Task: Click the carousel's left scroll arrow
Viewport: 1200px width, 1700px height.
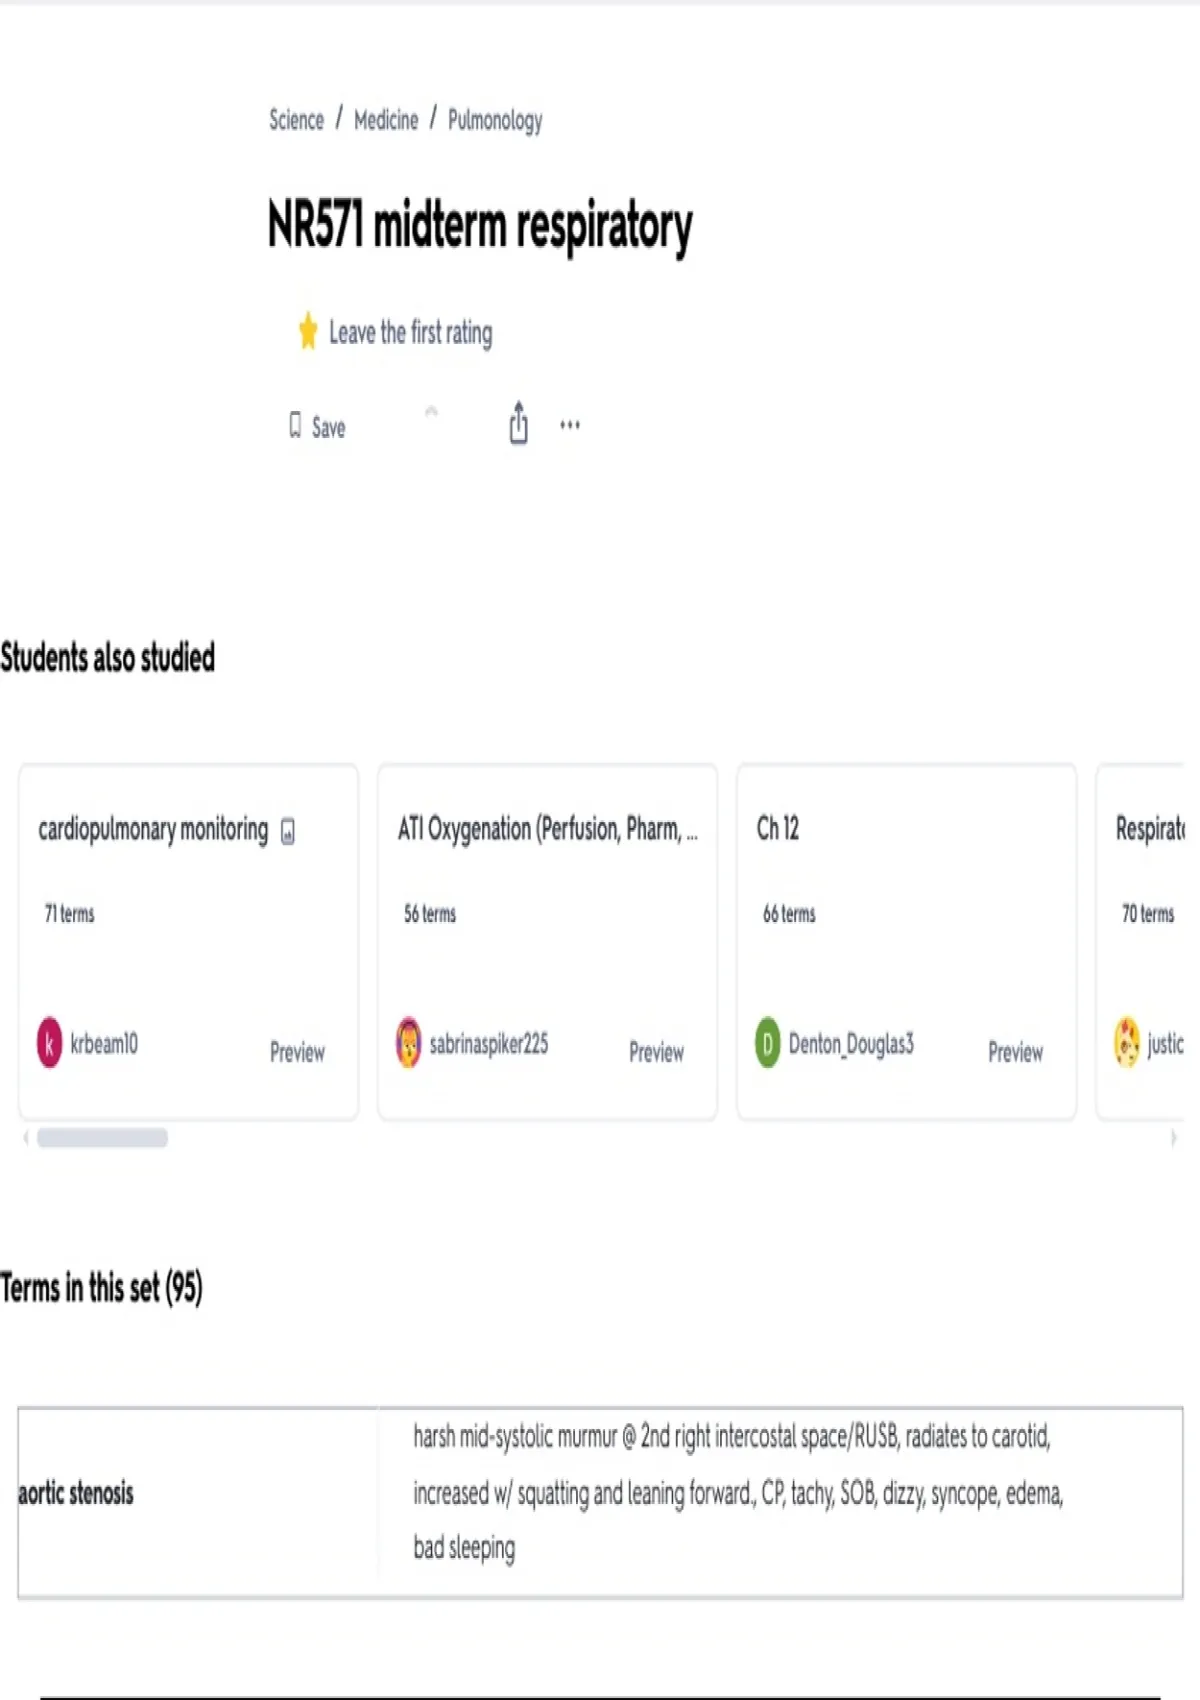Action: click(26, 1138)
